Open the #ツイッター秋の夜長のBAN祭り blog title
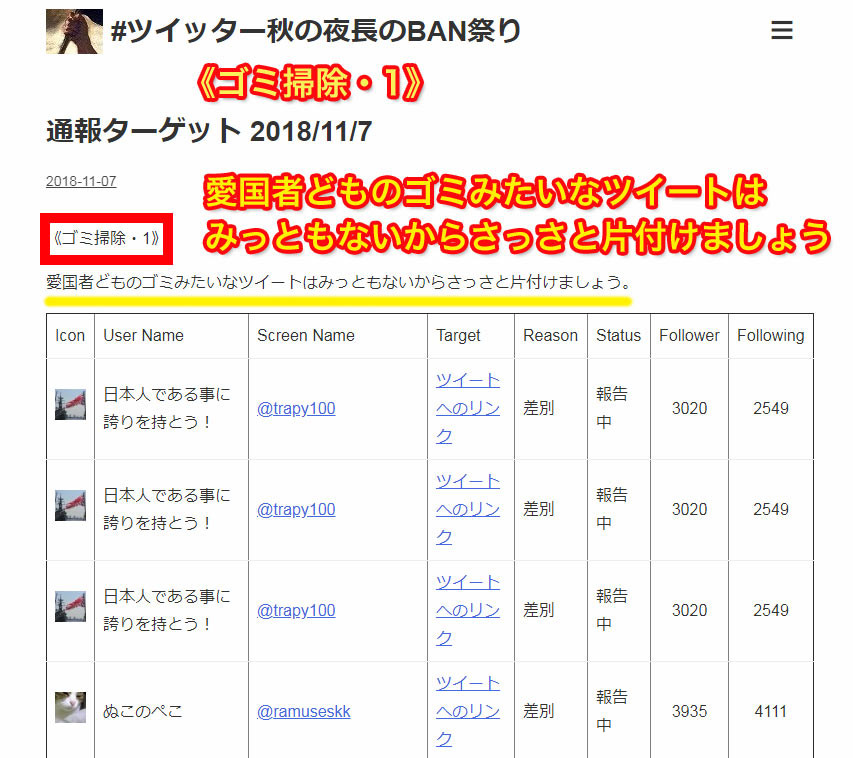 [x=316, y=30]
